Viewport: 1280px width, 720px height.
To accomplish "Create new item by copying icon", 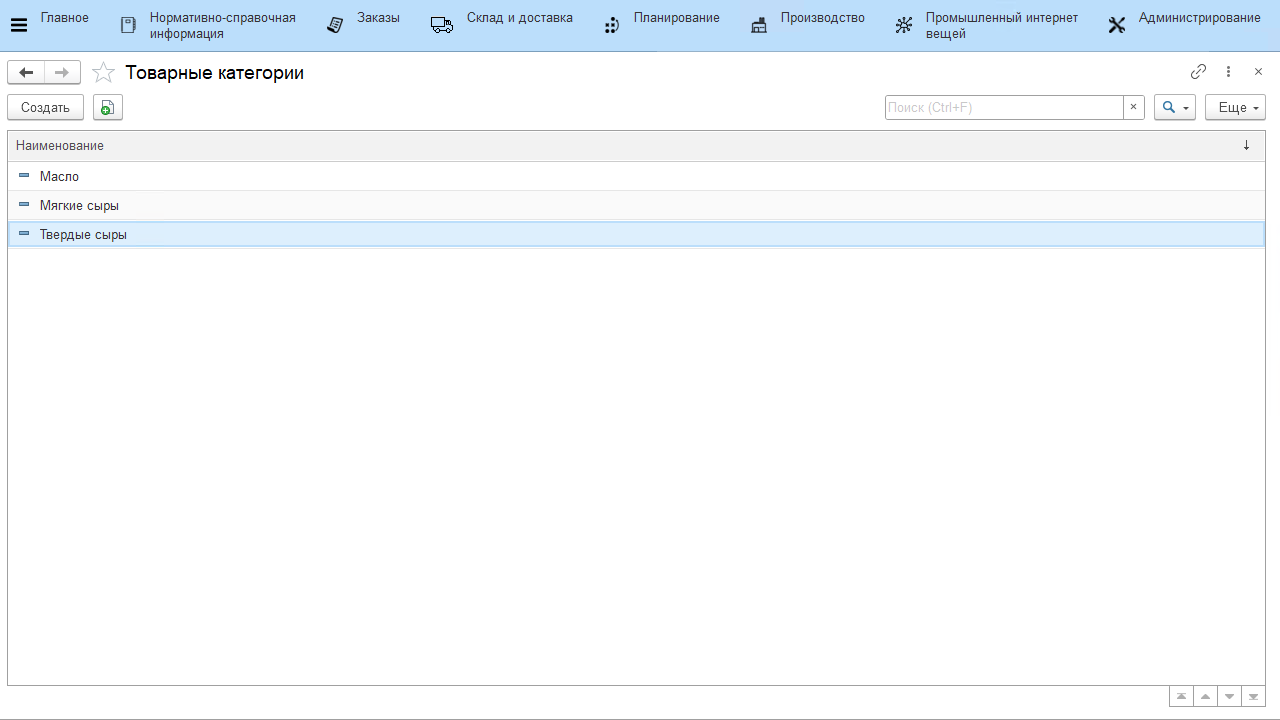I will (x=107, y=107).
